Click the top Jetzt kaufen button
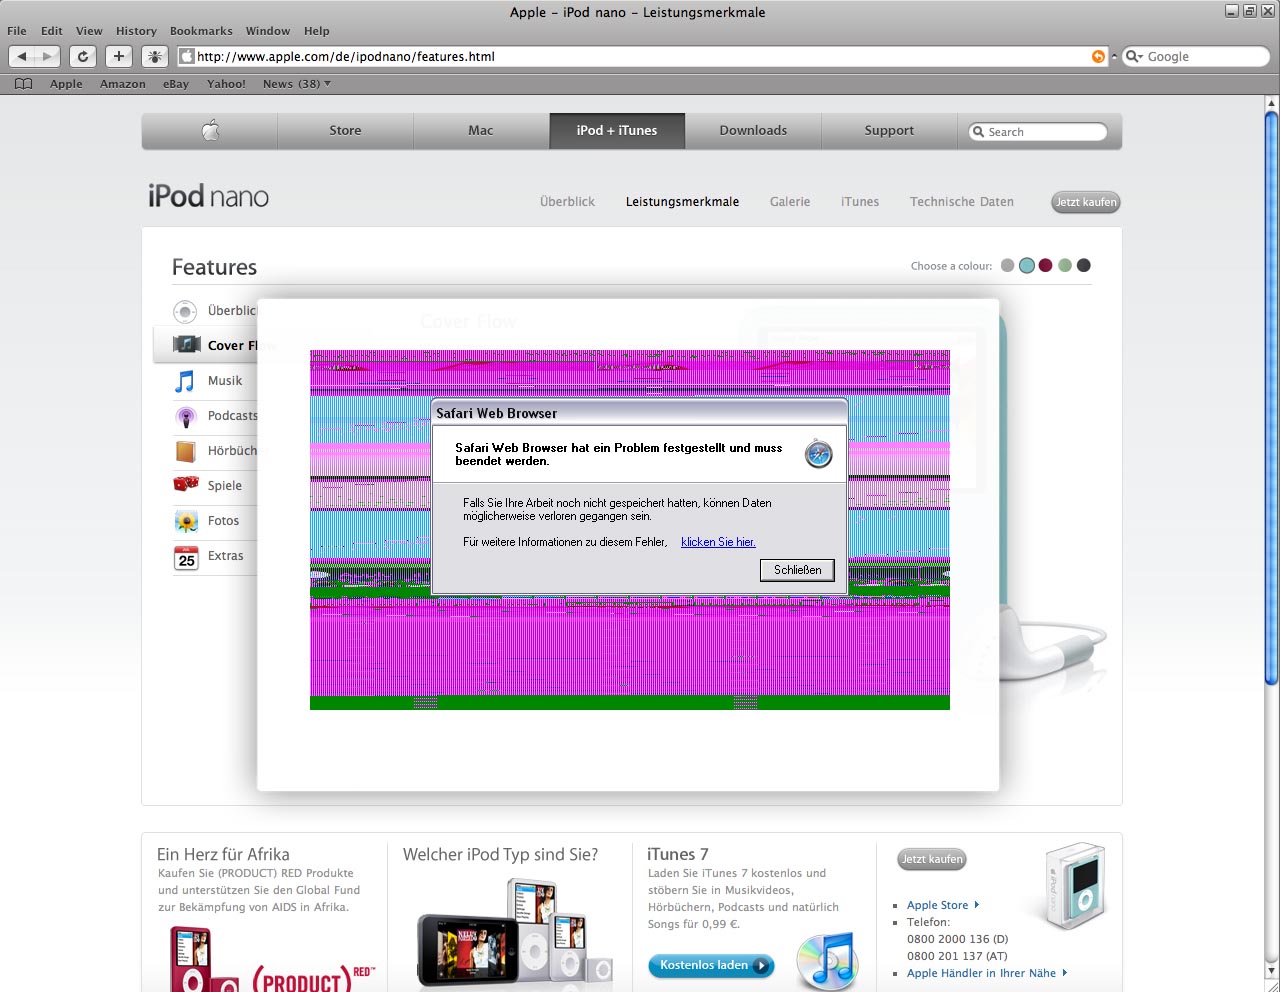1280x992 pixels. (x=1086, y=202)
